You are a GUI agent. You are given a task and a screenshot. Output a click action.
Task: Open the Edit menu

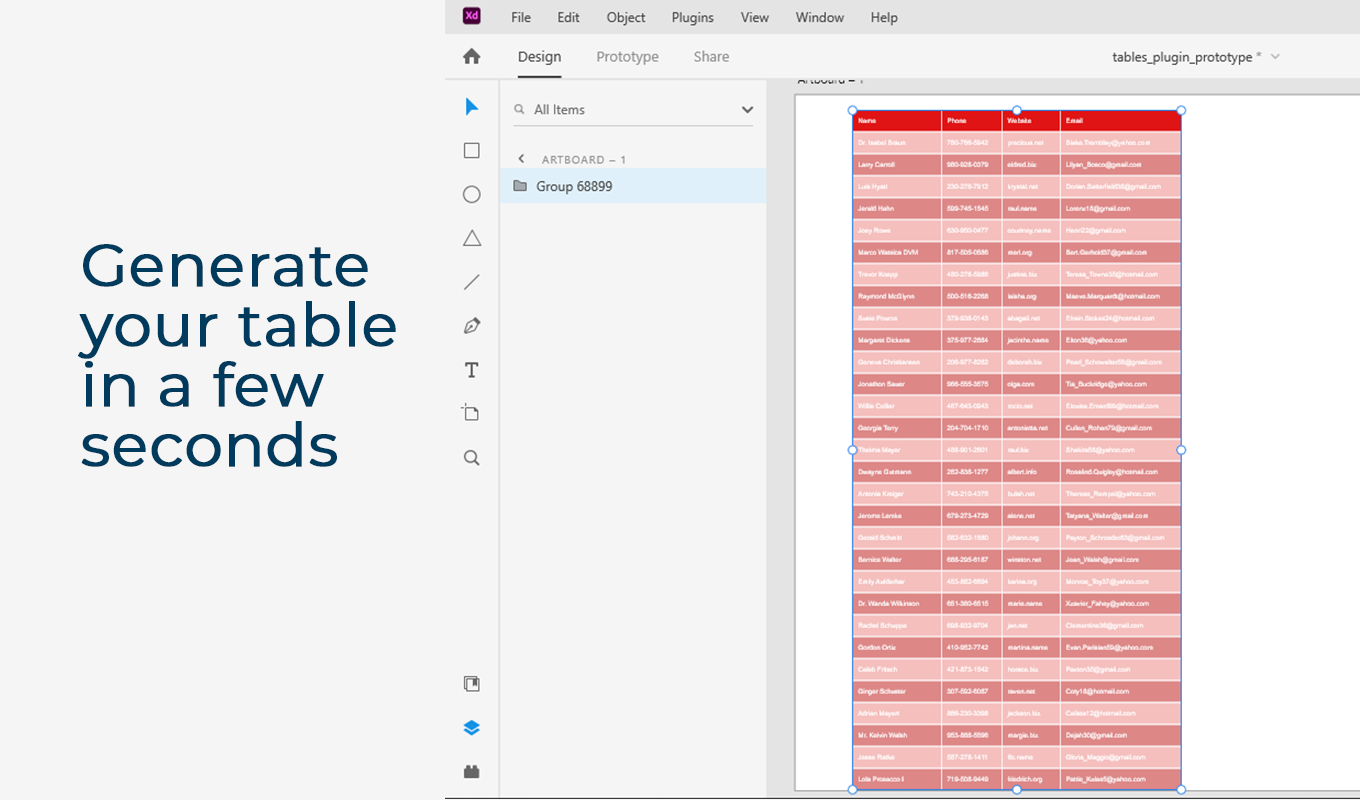(568, 17)
